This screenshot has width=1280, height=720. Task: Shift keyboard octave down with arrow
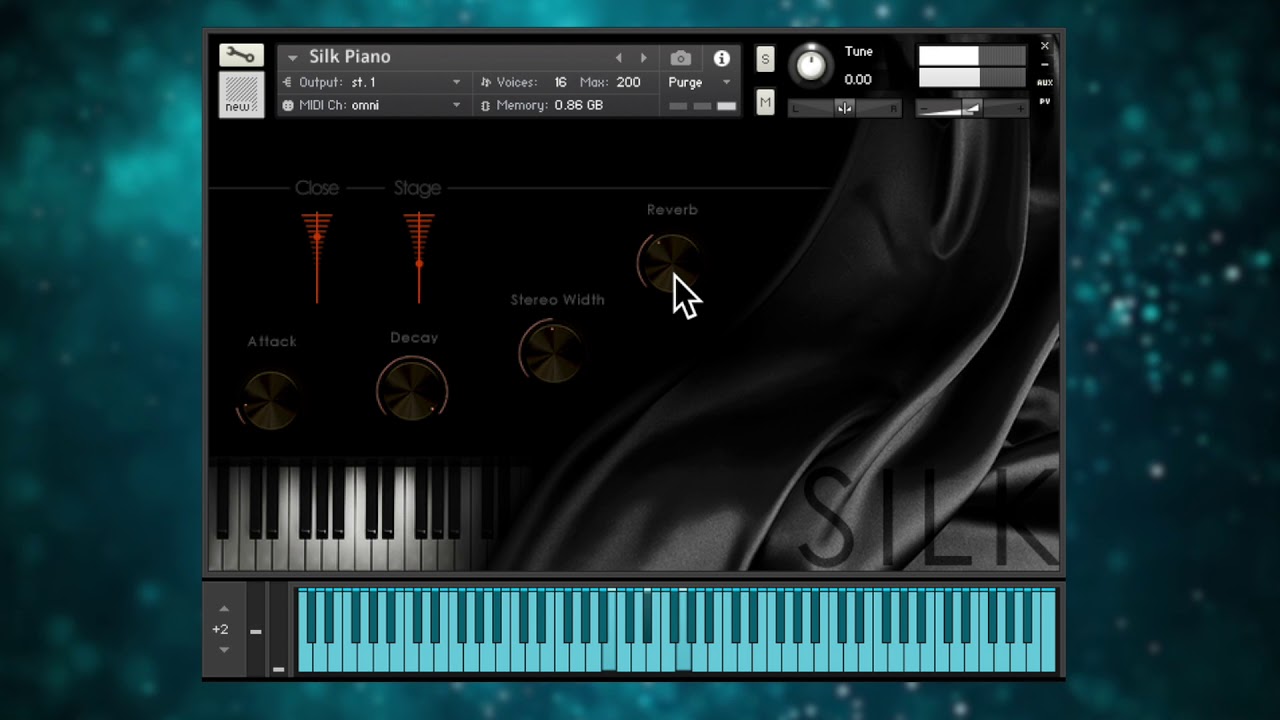[224, 650]
